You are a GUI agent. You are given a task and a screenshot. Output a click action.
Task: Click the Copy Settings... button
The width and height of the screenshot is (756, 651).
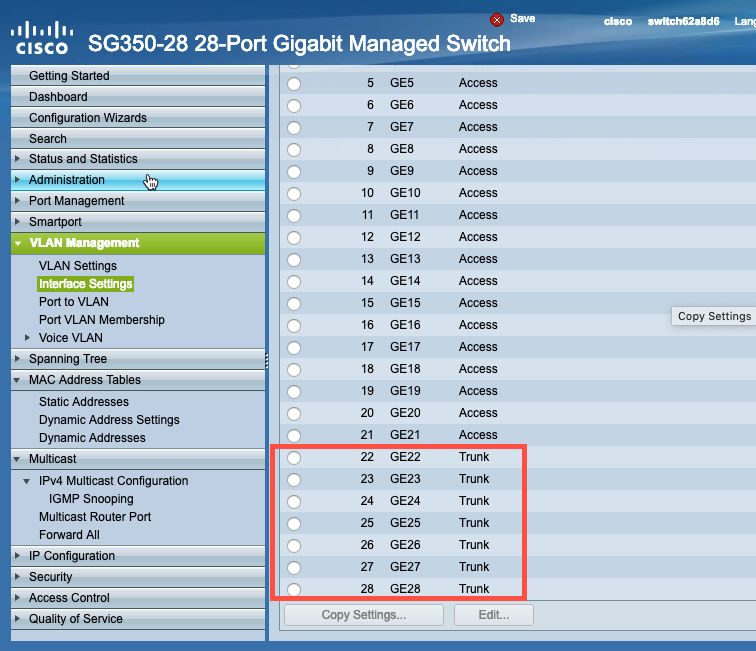click(364, 615)
